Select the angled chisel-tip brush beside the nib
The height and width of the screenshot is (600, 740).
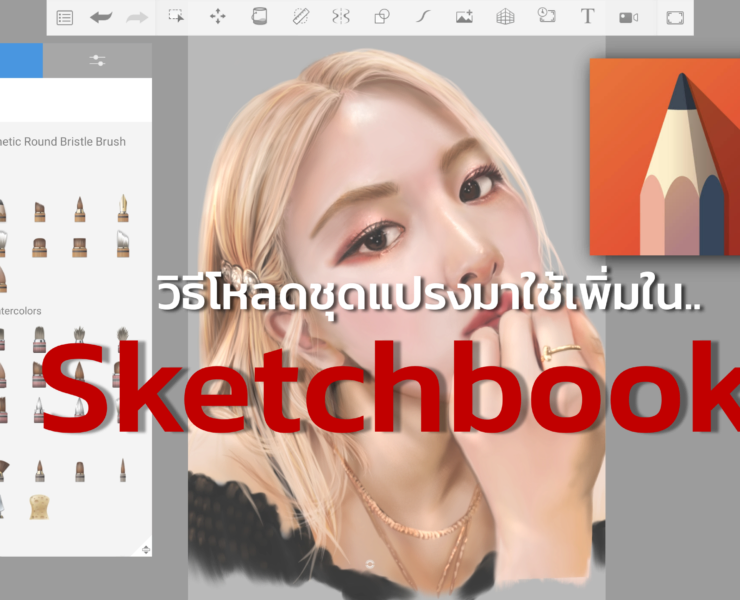click(x=40, y=211)
